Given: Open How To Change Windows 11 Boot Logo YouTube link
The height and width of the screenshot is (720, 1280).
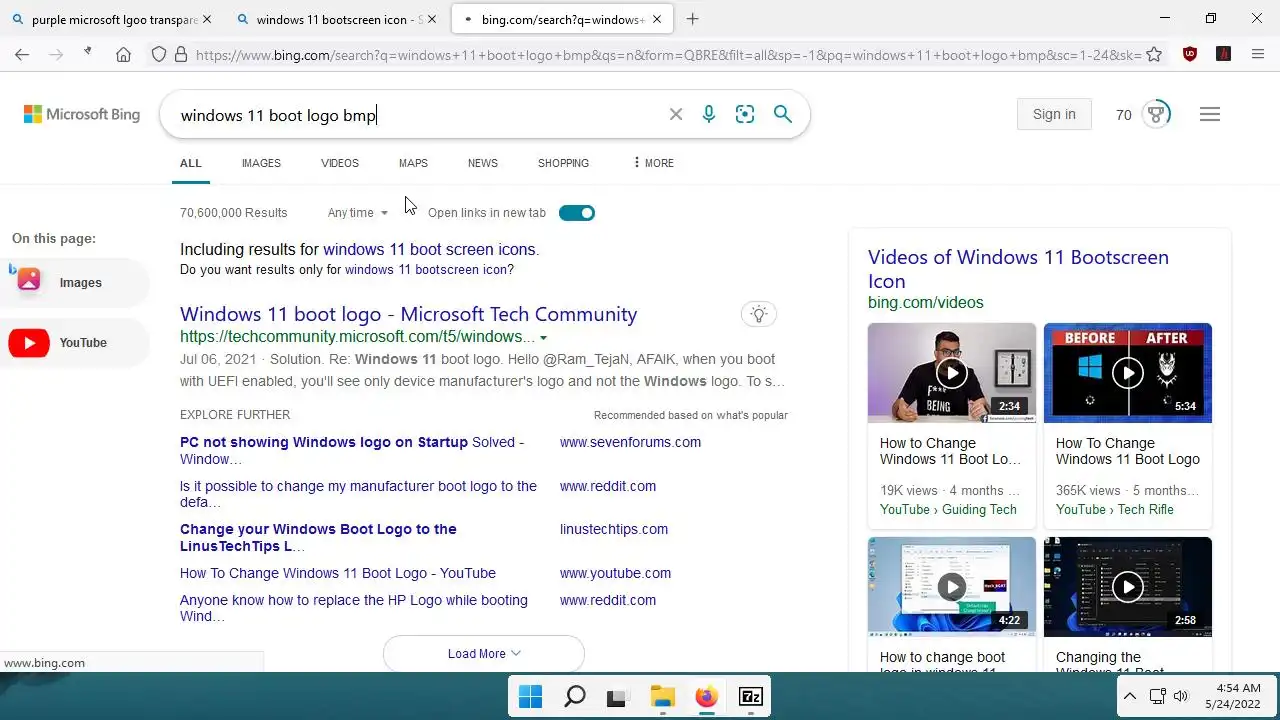Looking at the screenshot, I should [338, 573].
